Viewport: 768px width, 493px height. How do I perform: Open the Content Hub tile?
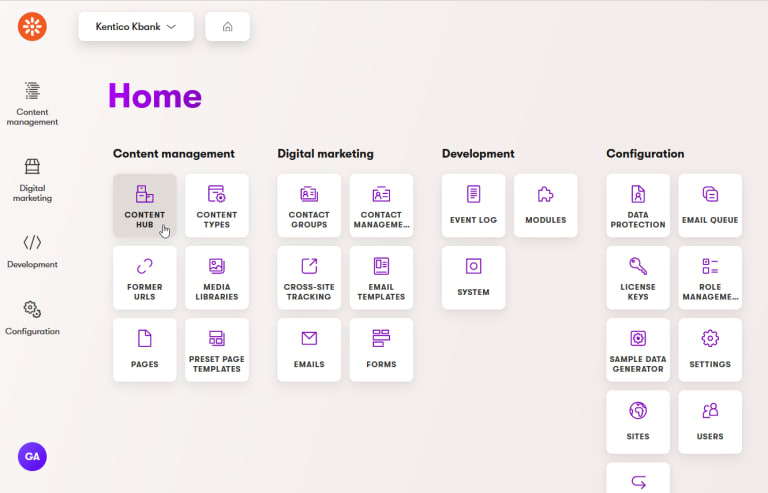[144, 206]
